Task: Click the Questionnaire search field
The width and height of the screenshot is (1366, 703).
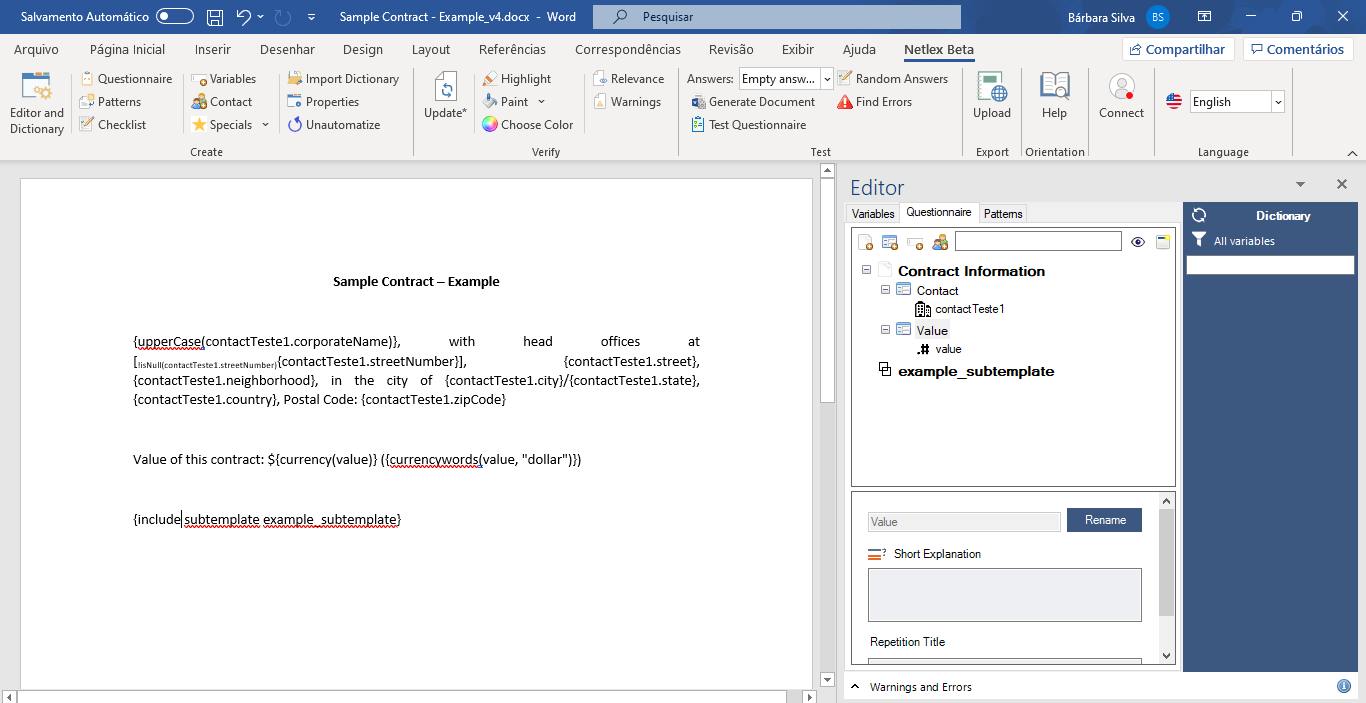Action: (x=1038, y=241)
